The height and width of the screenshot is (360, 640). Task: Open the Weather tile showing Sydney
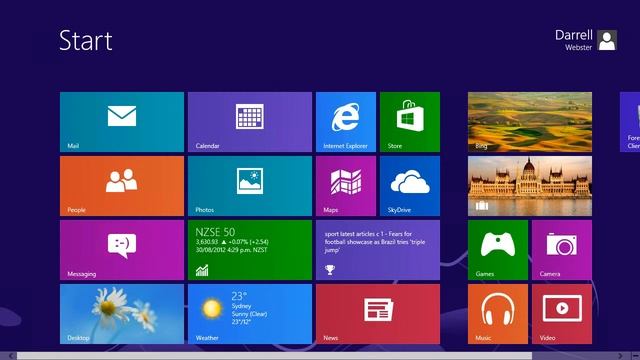tap(250, 314)
